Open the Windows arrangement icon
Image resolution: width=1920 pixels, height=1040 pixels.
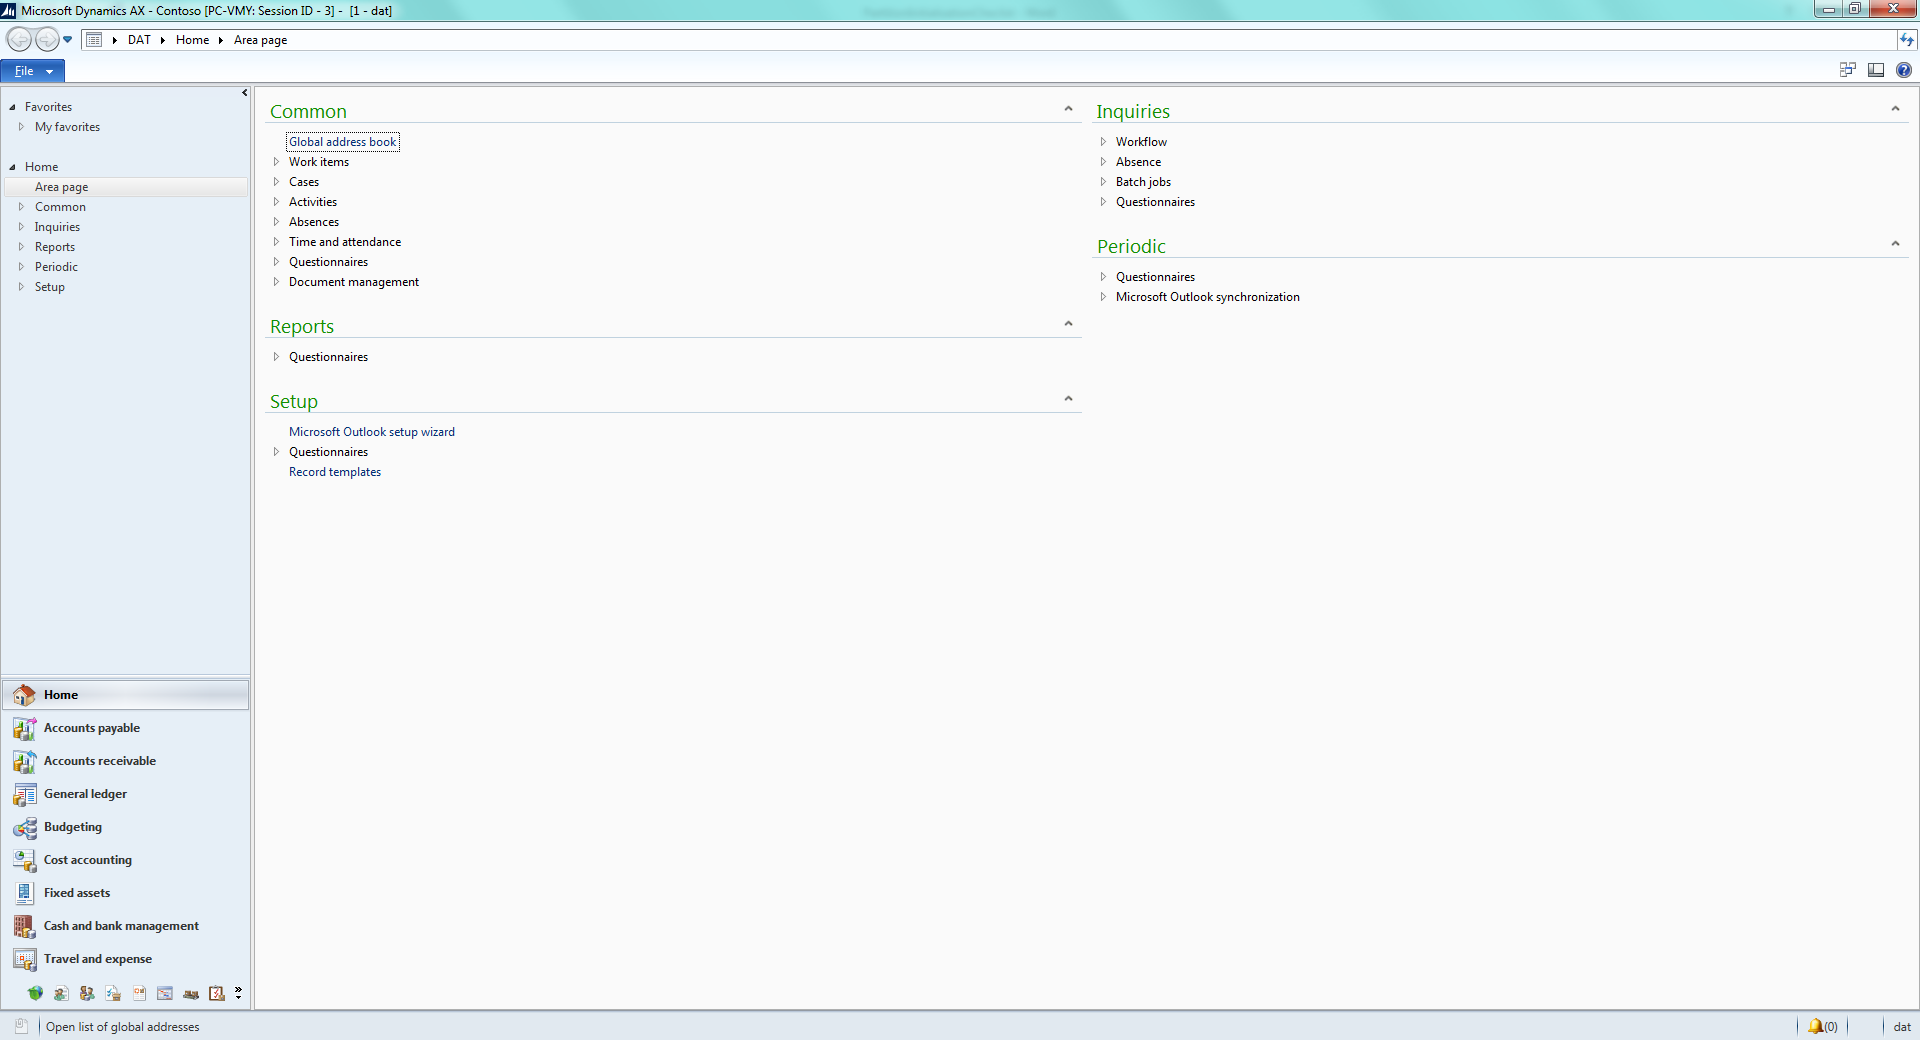tap(1847, 70)
